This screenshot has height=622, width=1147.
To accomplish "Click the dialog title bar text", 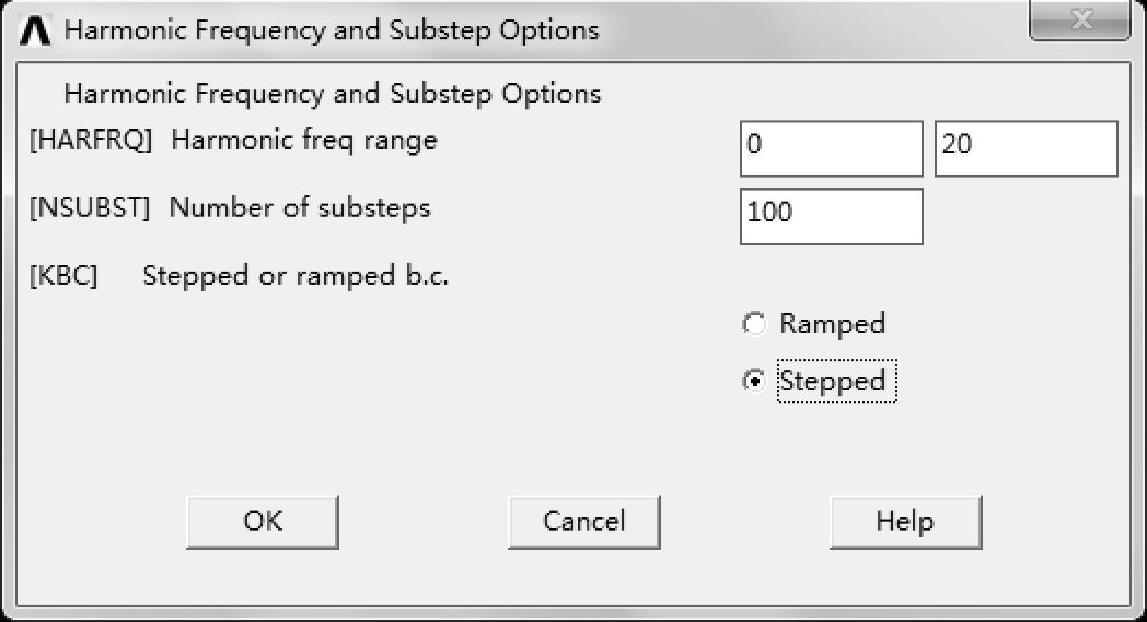I will click(x=332, y=30).
